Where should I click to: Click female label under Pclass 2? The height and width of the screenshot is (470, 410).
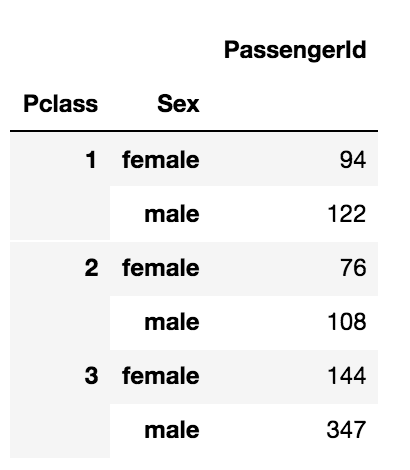(x=161, y=268)
